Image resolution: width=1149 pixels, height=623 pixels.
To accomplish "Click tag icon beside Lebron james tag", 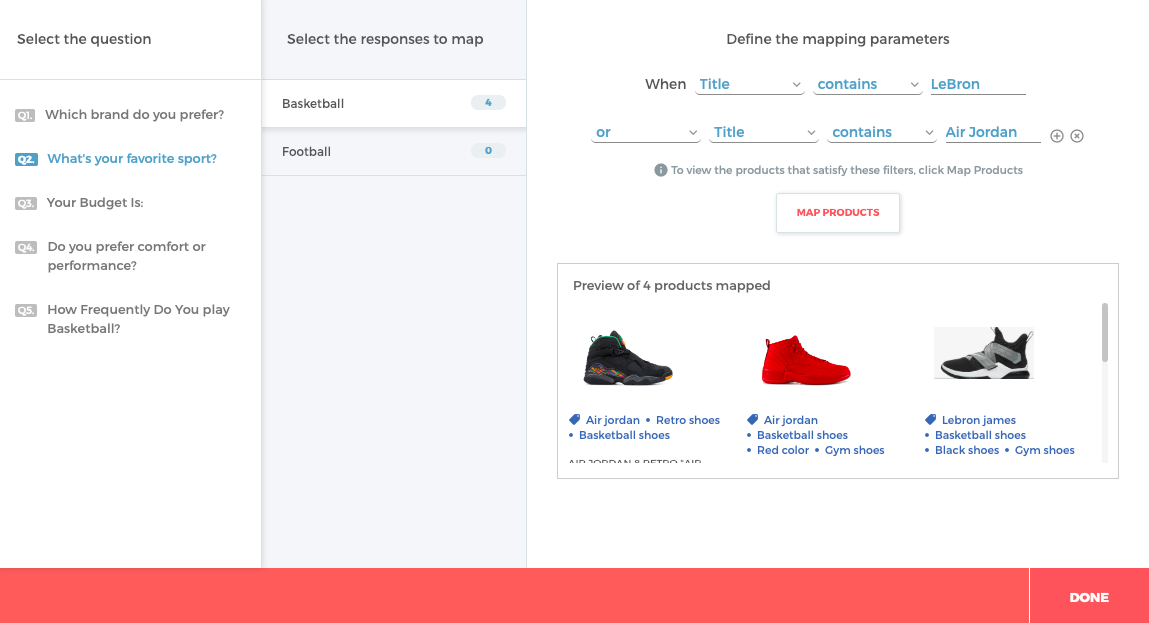I will click(931, 420).
